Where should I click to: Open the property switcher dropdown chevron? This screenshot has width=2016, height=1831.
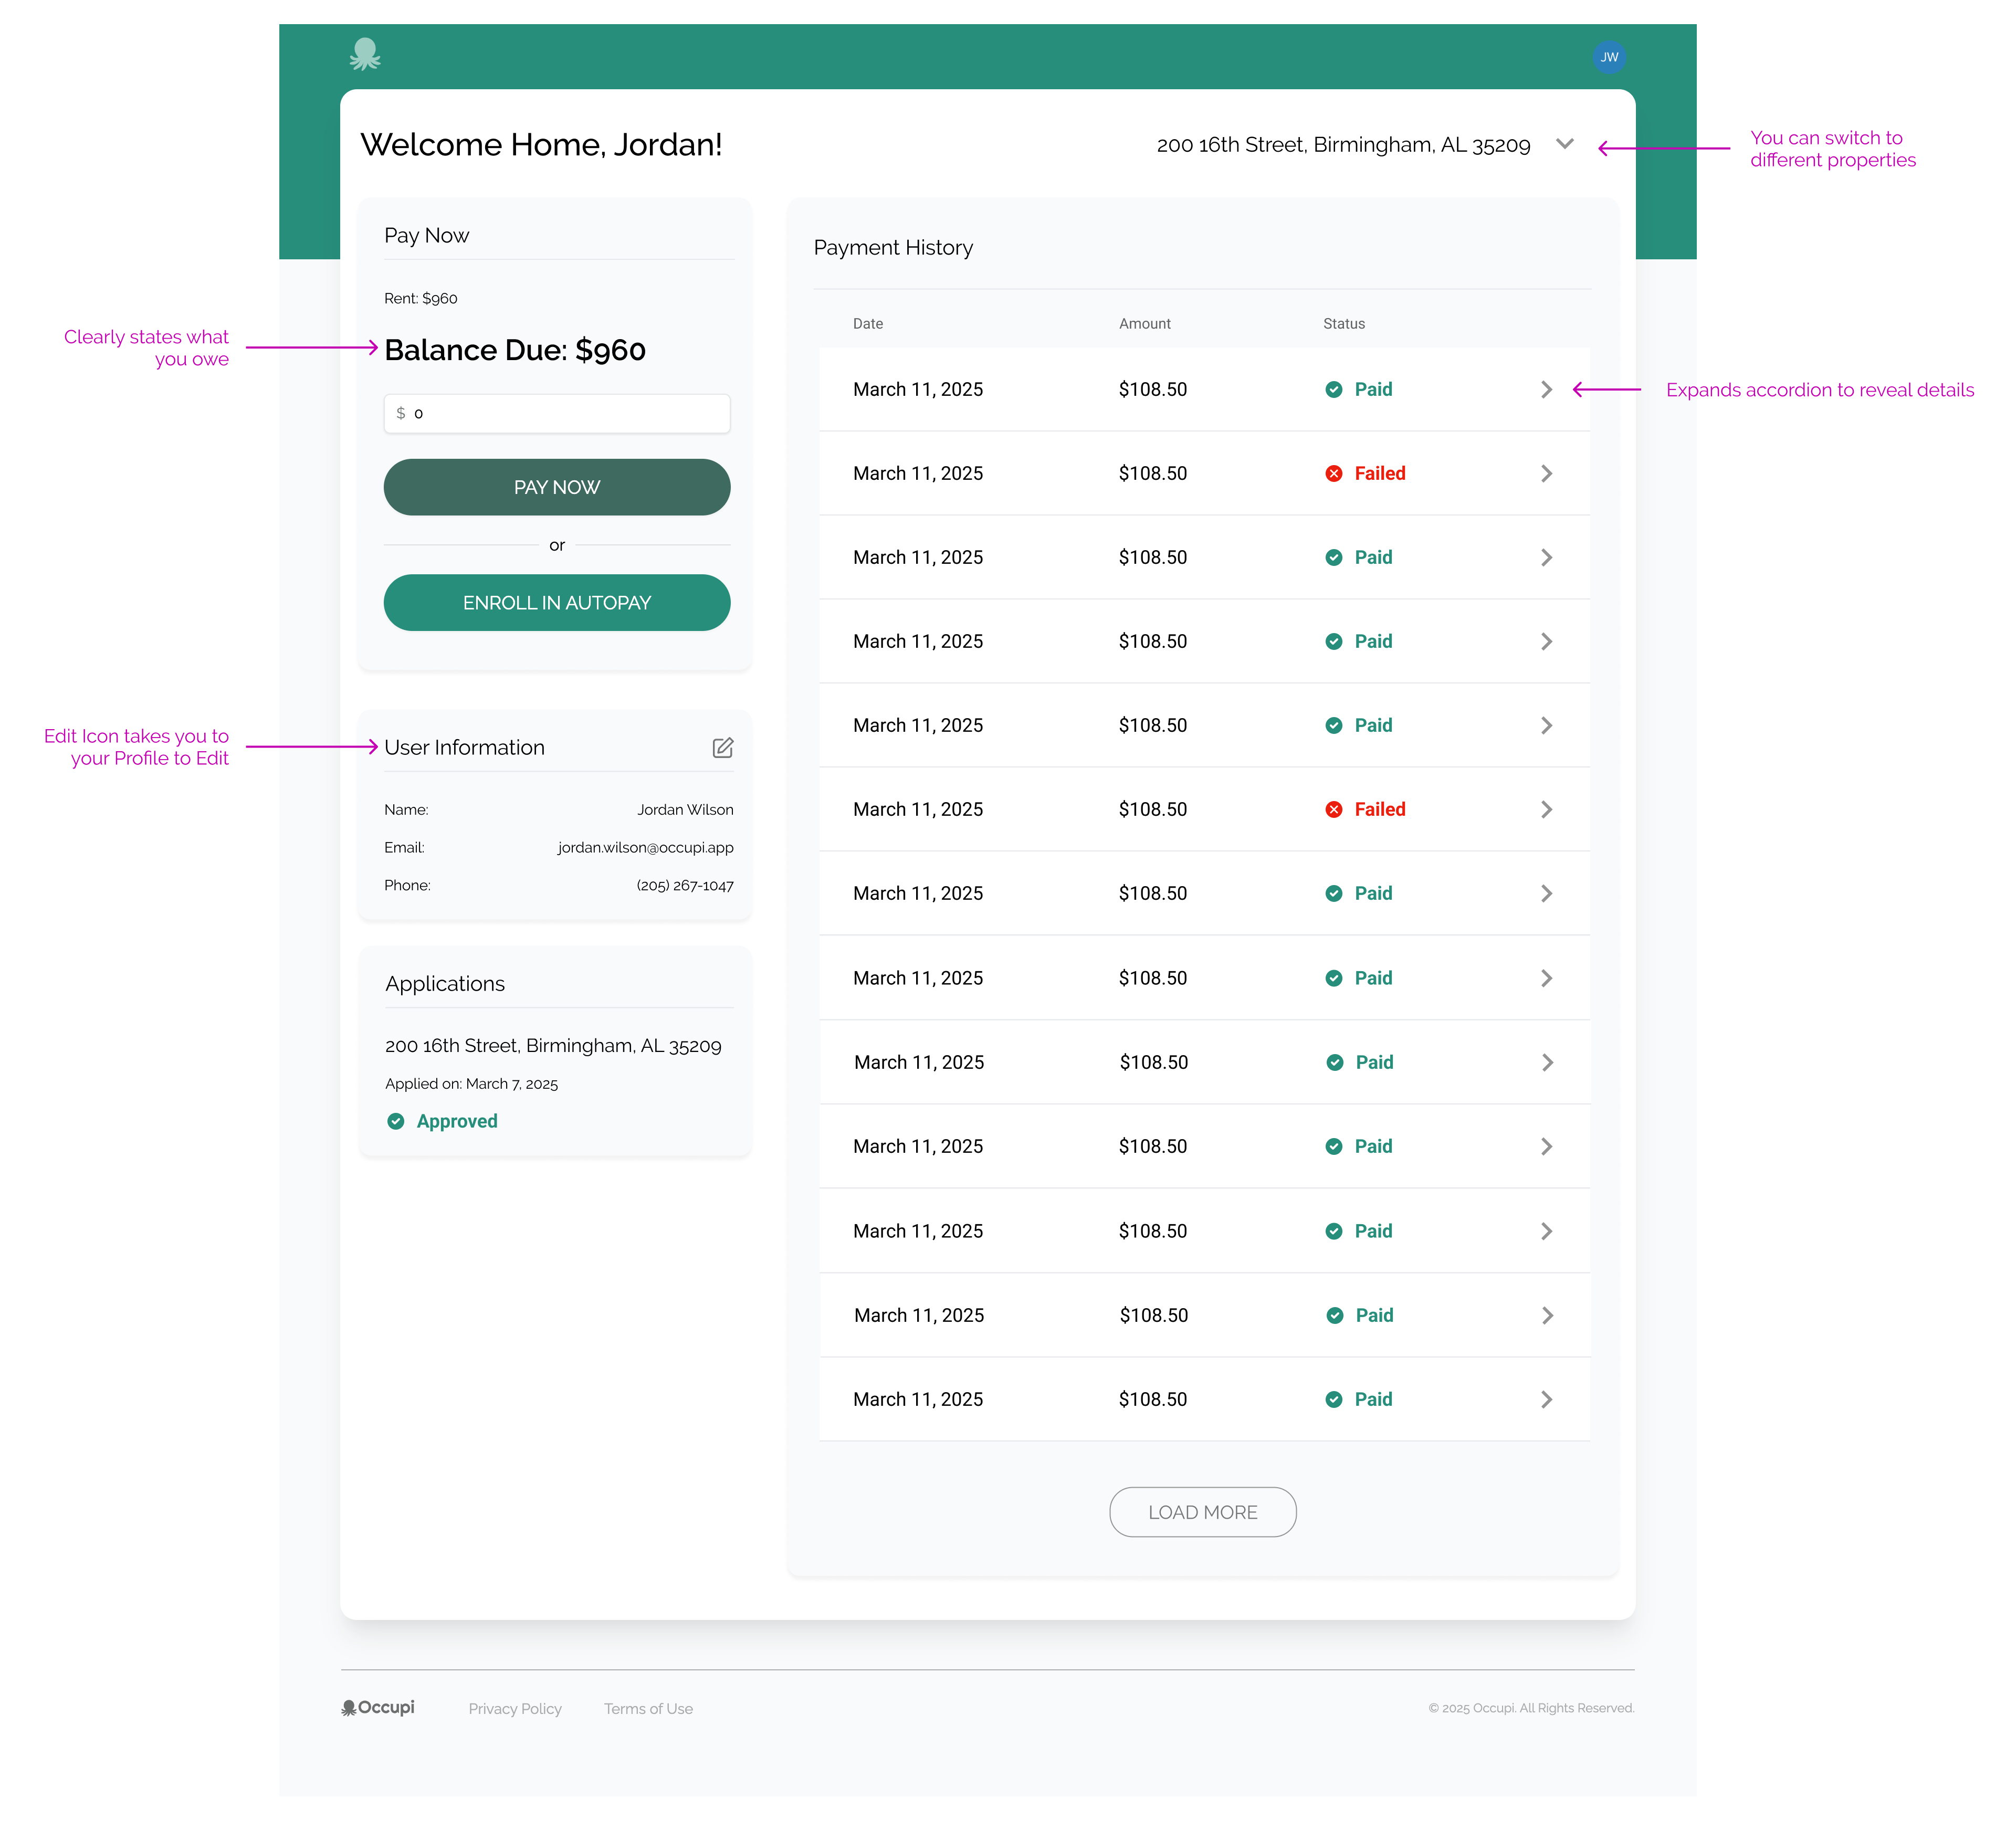[1565, 144]
